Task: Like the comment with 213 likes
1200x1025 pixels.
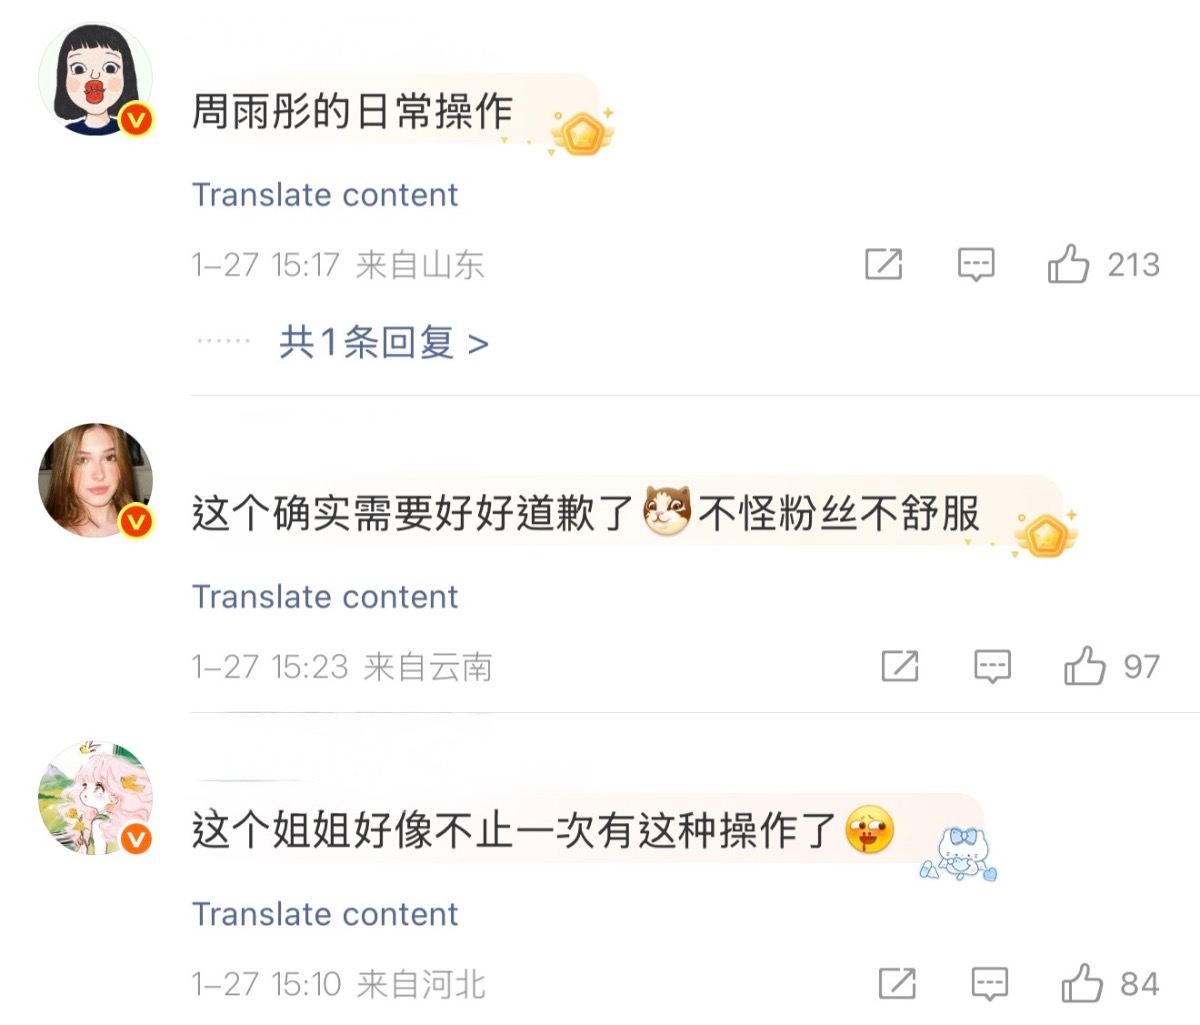Action: pyautogui.click(x=1068, y=265)
